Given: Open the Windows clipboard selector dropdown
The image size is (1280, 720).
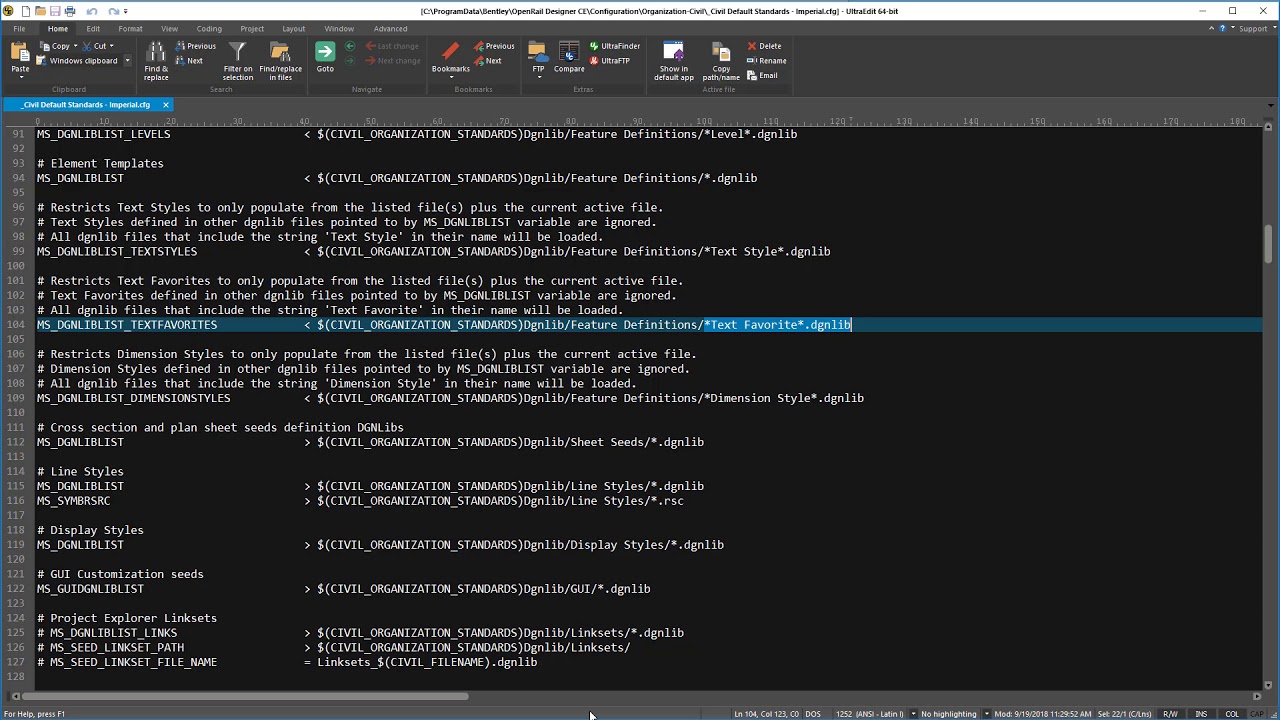Looking at the screenshot, I should click(x=127, y=61).
